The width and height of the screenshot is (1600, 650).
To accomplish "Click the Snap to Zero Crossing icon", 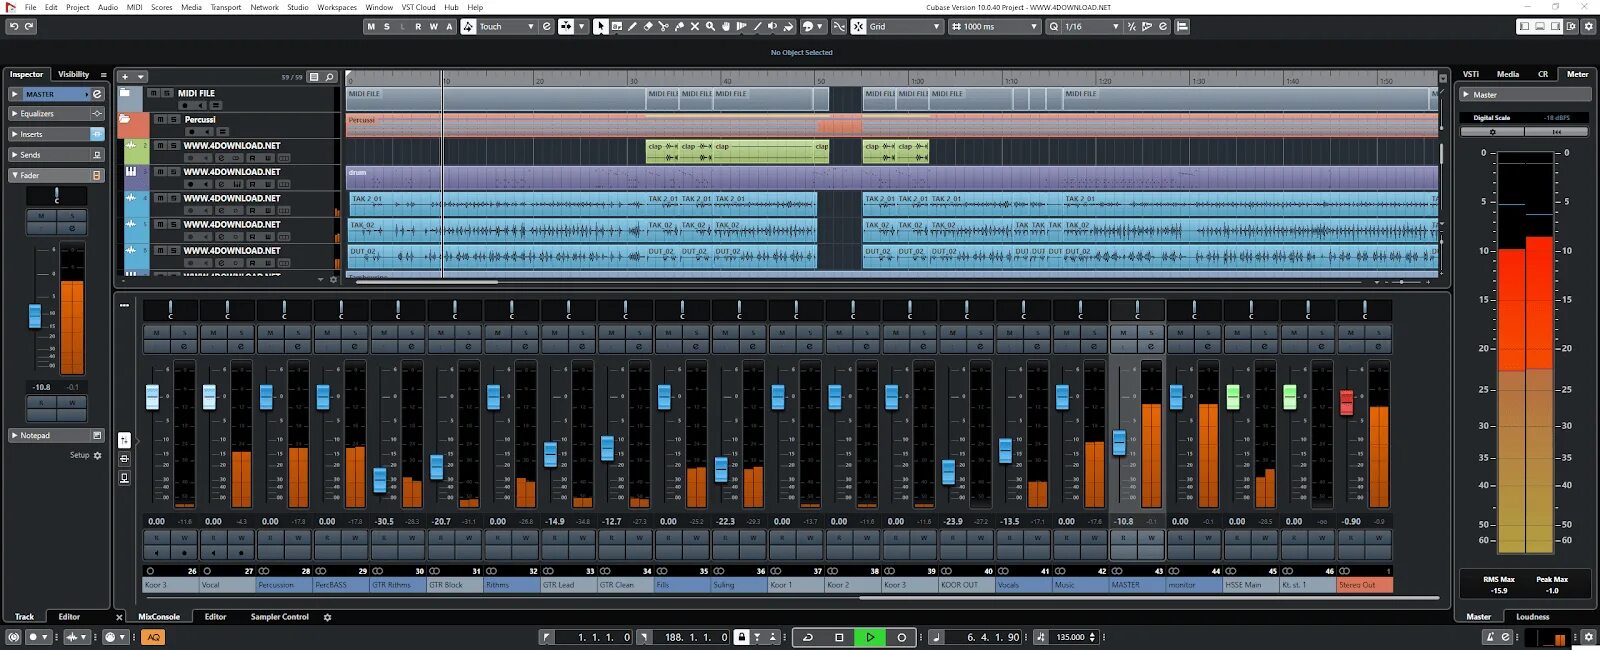I will pos(838,26).
